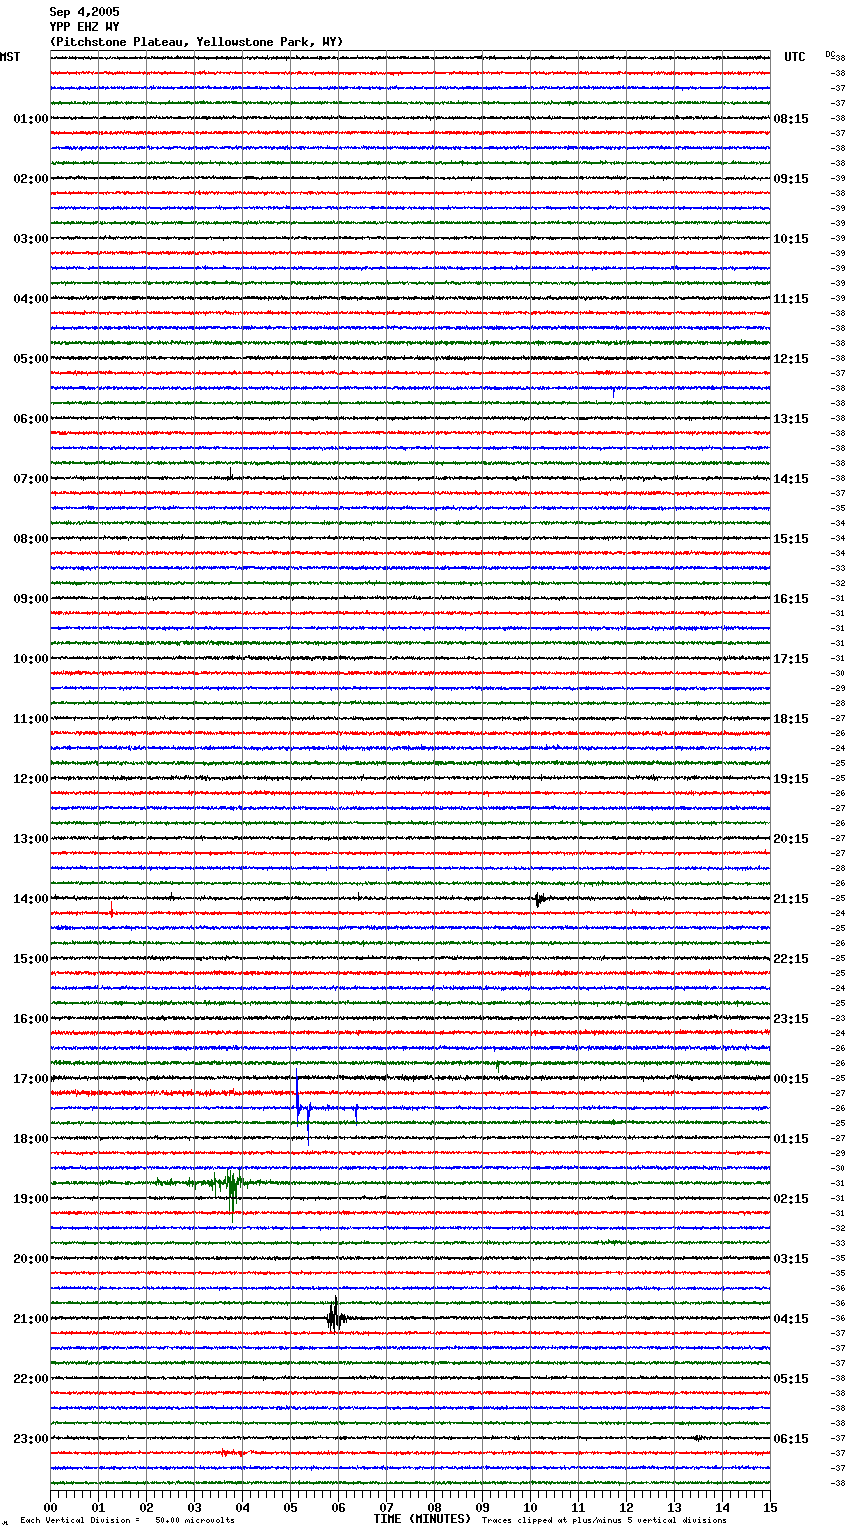The height and width of the screenshot is (1534, 850).
Task: Click the minute axis tick label 05
Action: point(290,1507)
